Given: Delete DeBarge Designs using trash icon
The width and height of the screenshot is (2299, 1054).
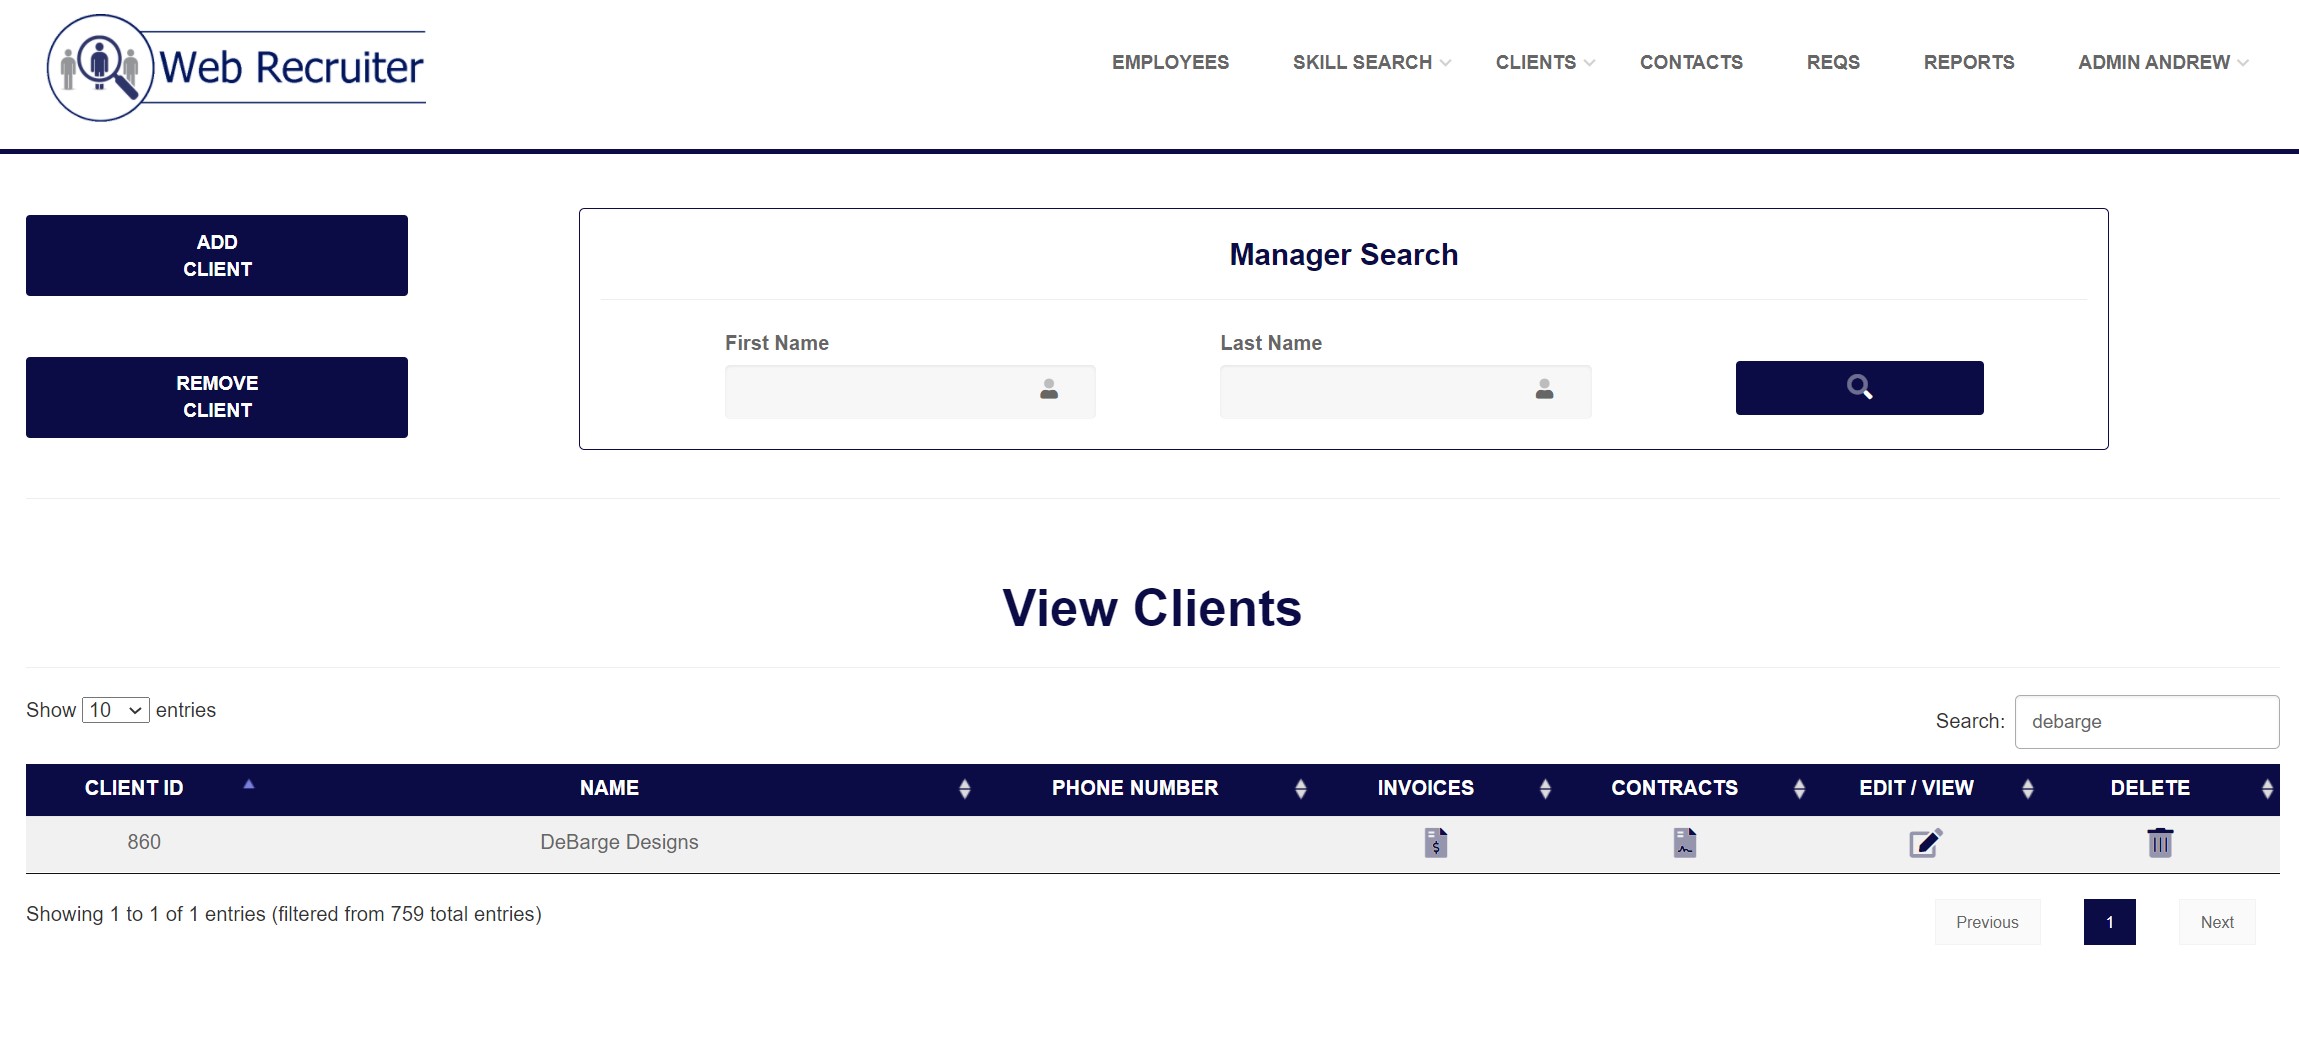Looking at the screenshot, I should coord(2159,842).
